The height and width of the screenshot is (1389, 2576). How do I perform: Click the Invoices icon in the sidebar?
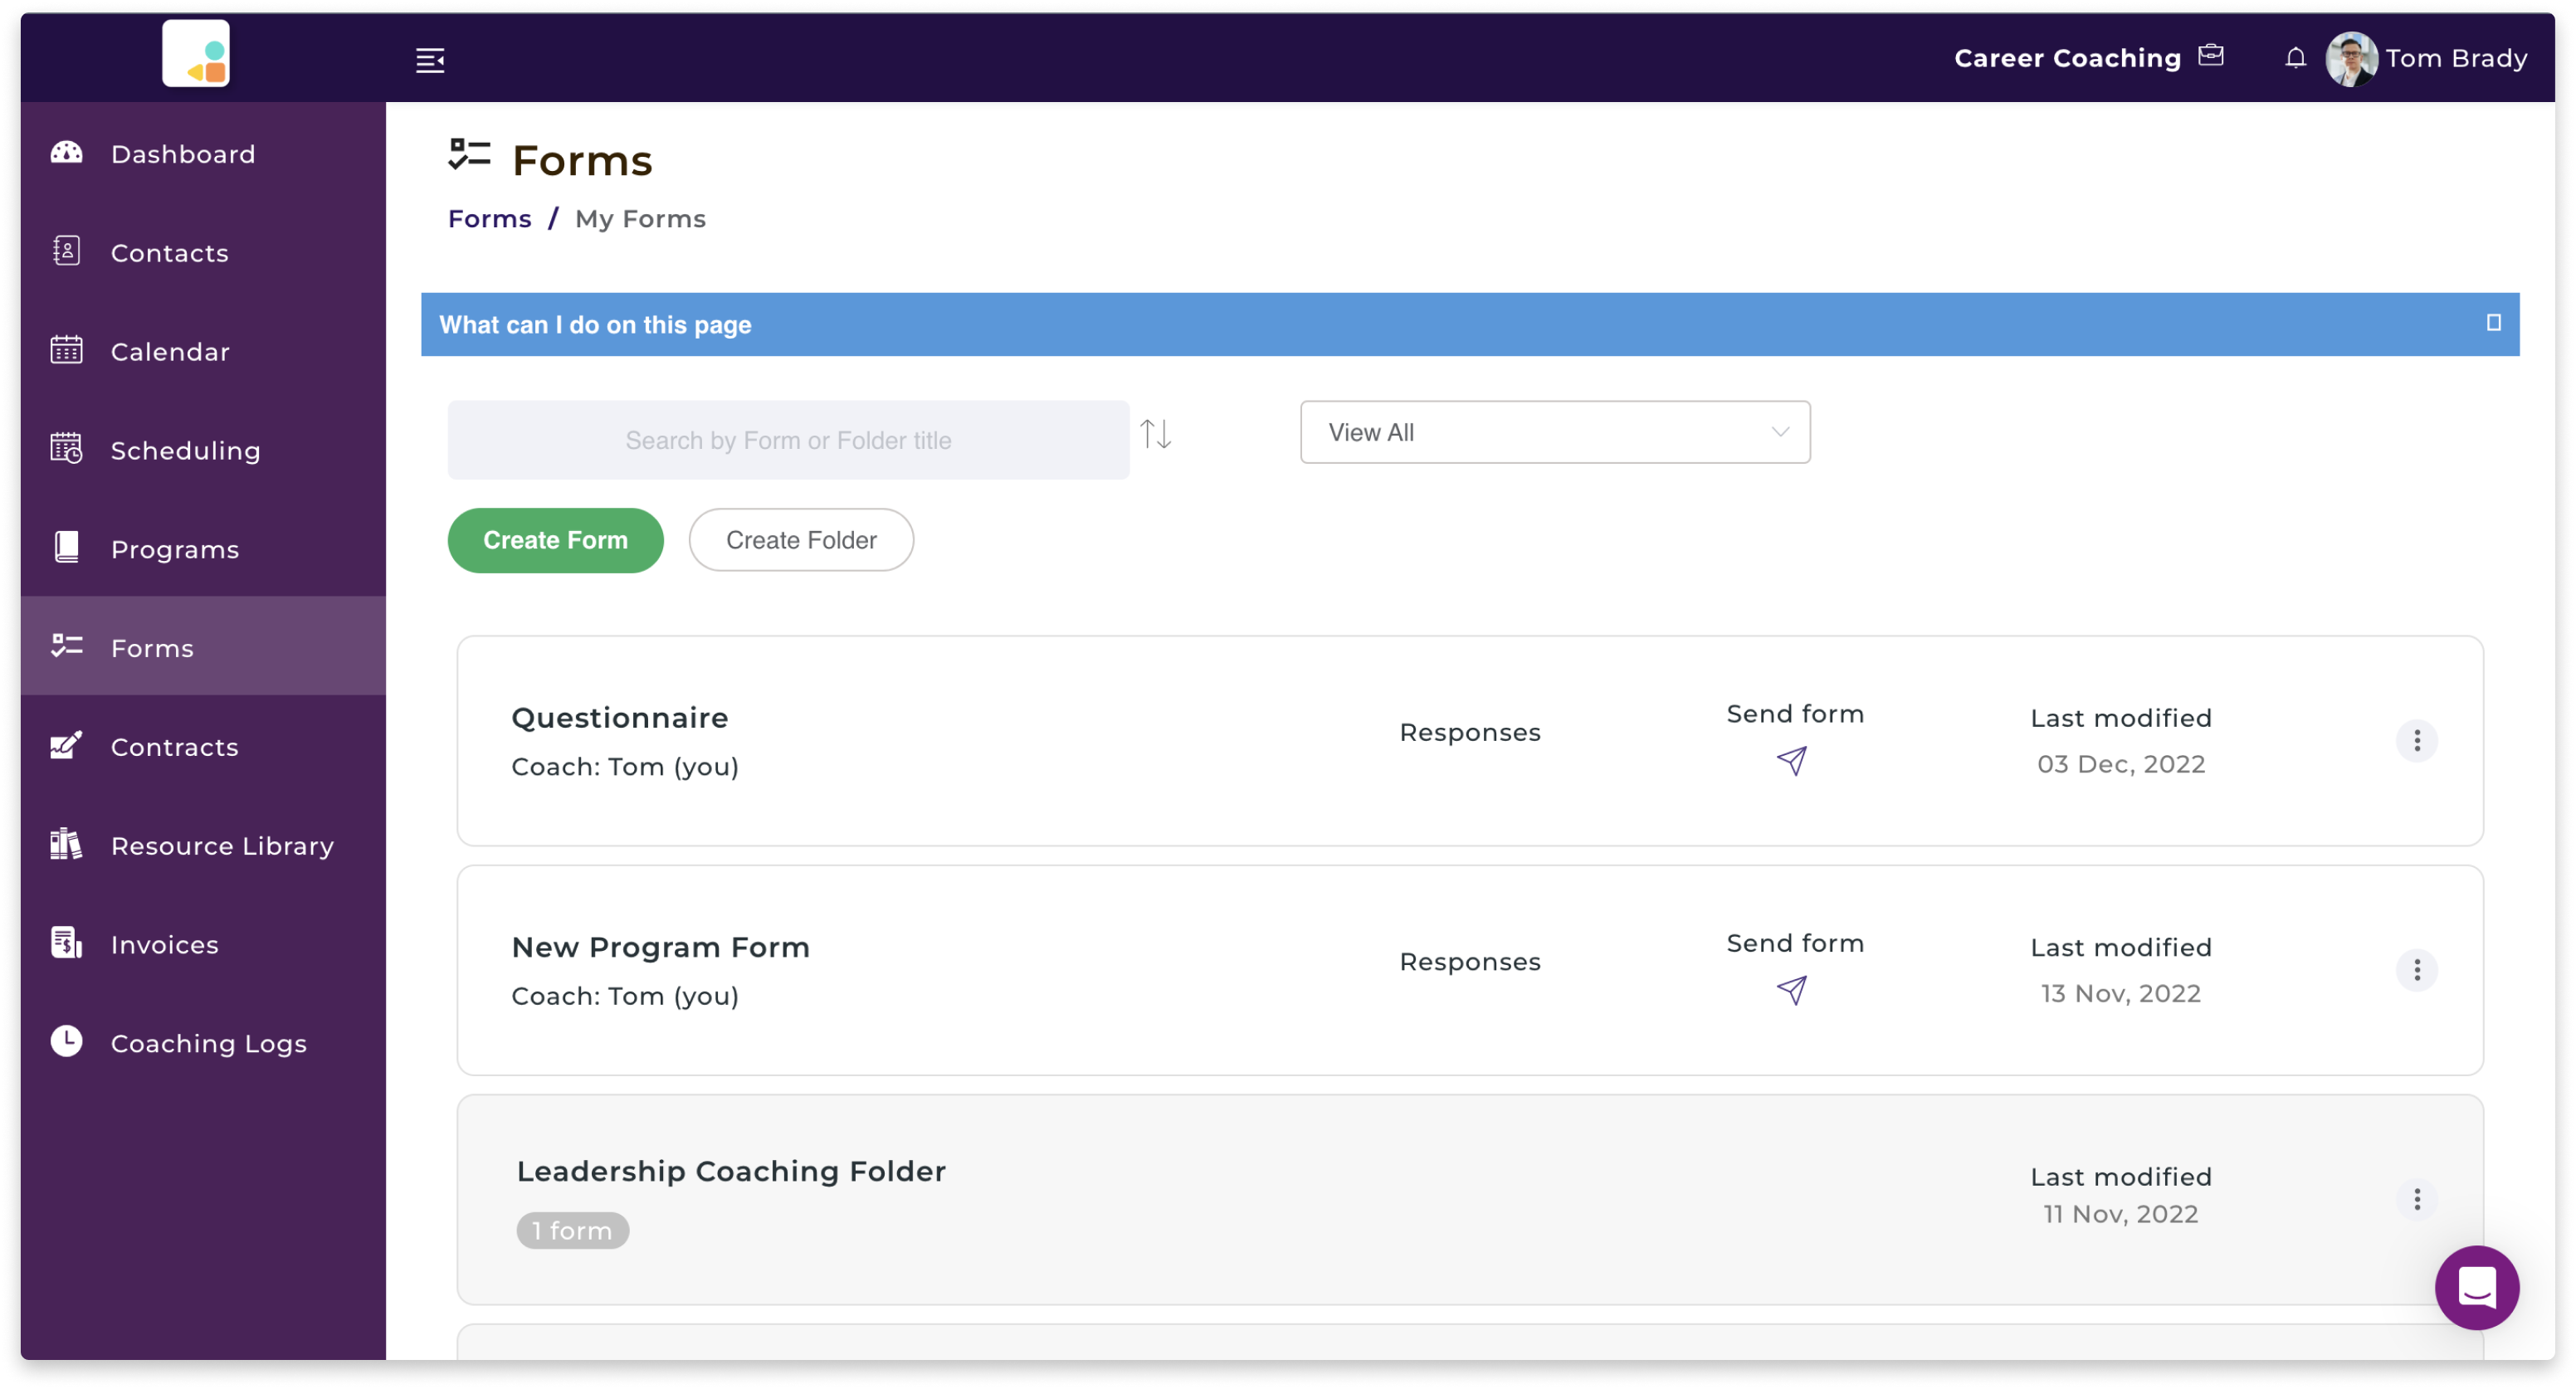(67, 943)
